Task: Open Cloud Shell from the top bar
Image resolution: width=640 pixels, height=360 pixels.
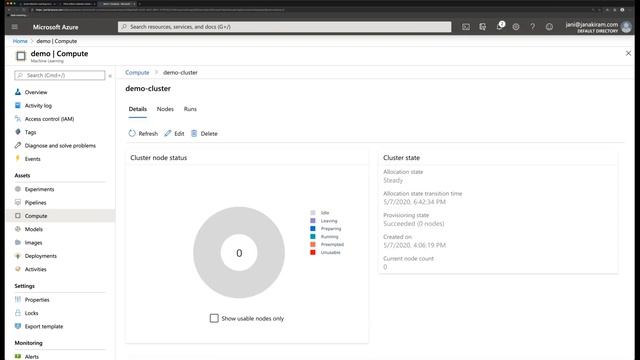Action: click(x=466, y=27)
